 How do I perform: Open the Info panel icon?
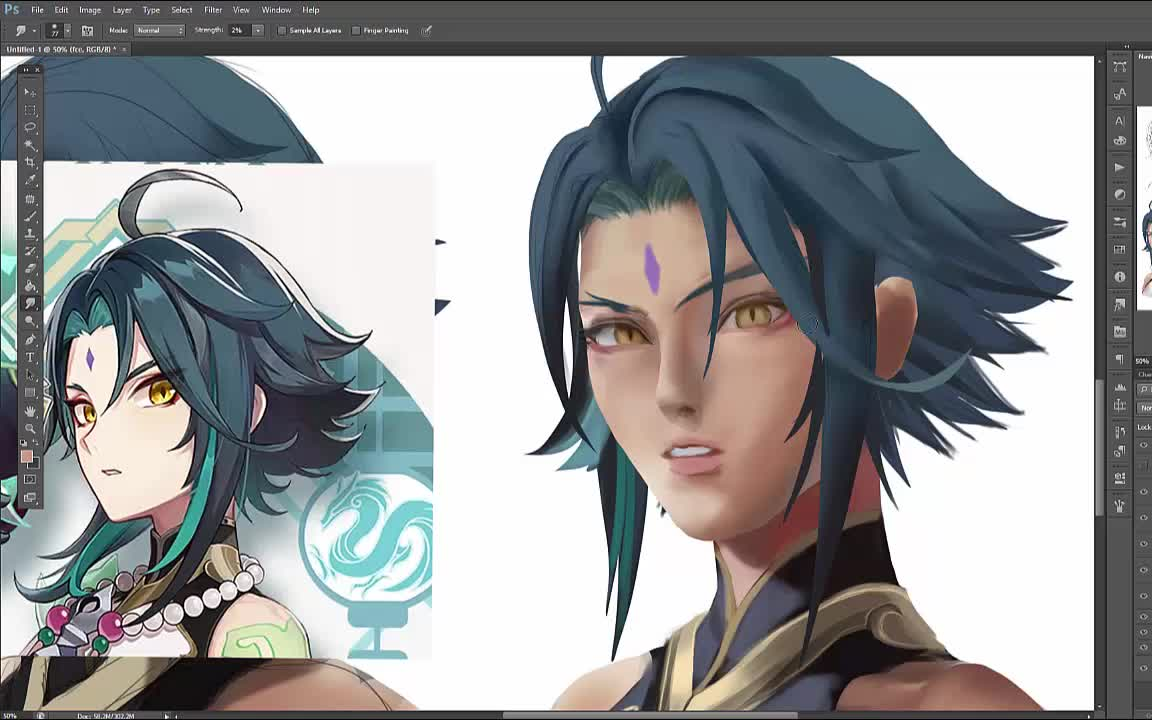pyautogui.click(x=1120, y=277)
